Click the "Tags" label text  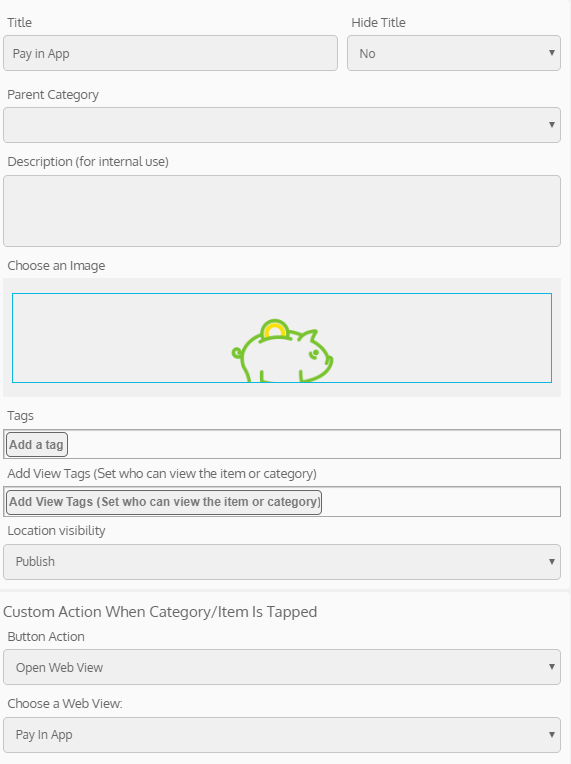20,416
